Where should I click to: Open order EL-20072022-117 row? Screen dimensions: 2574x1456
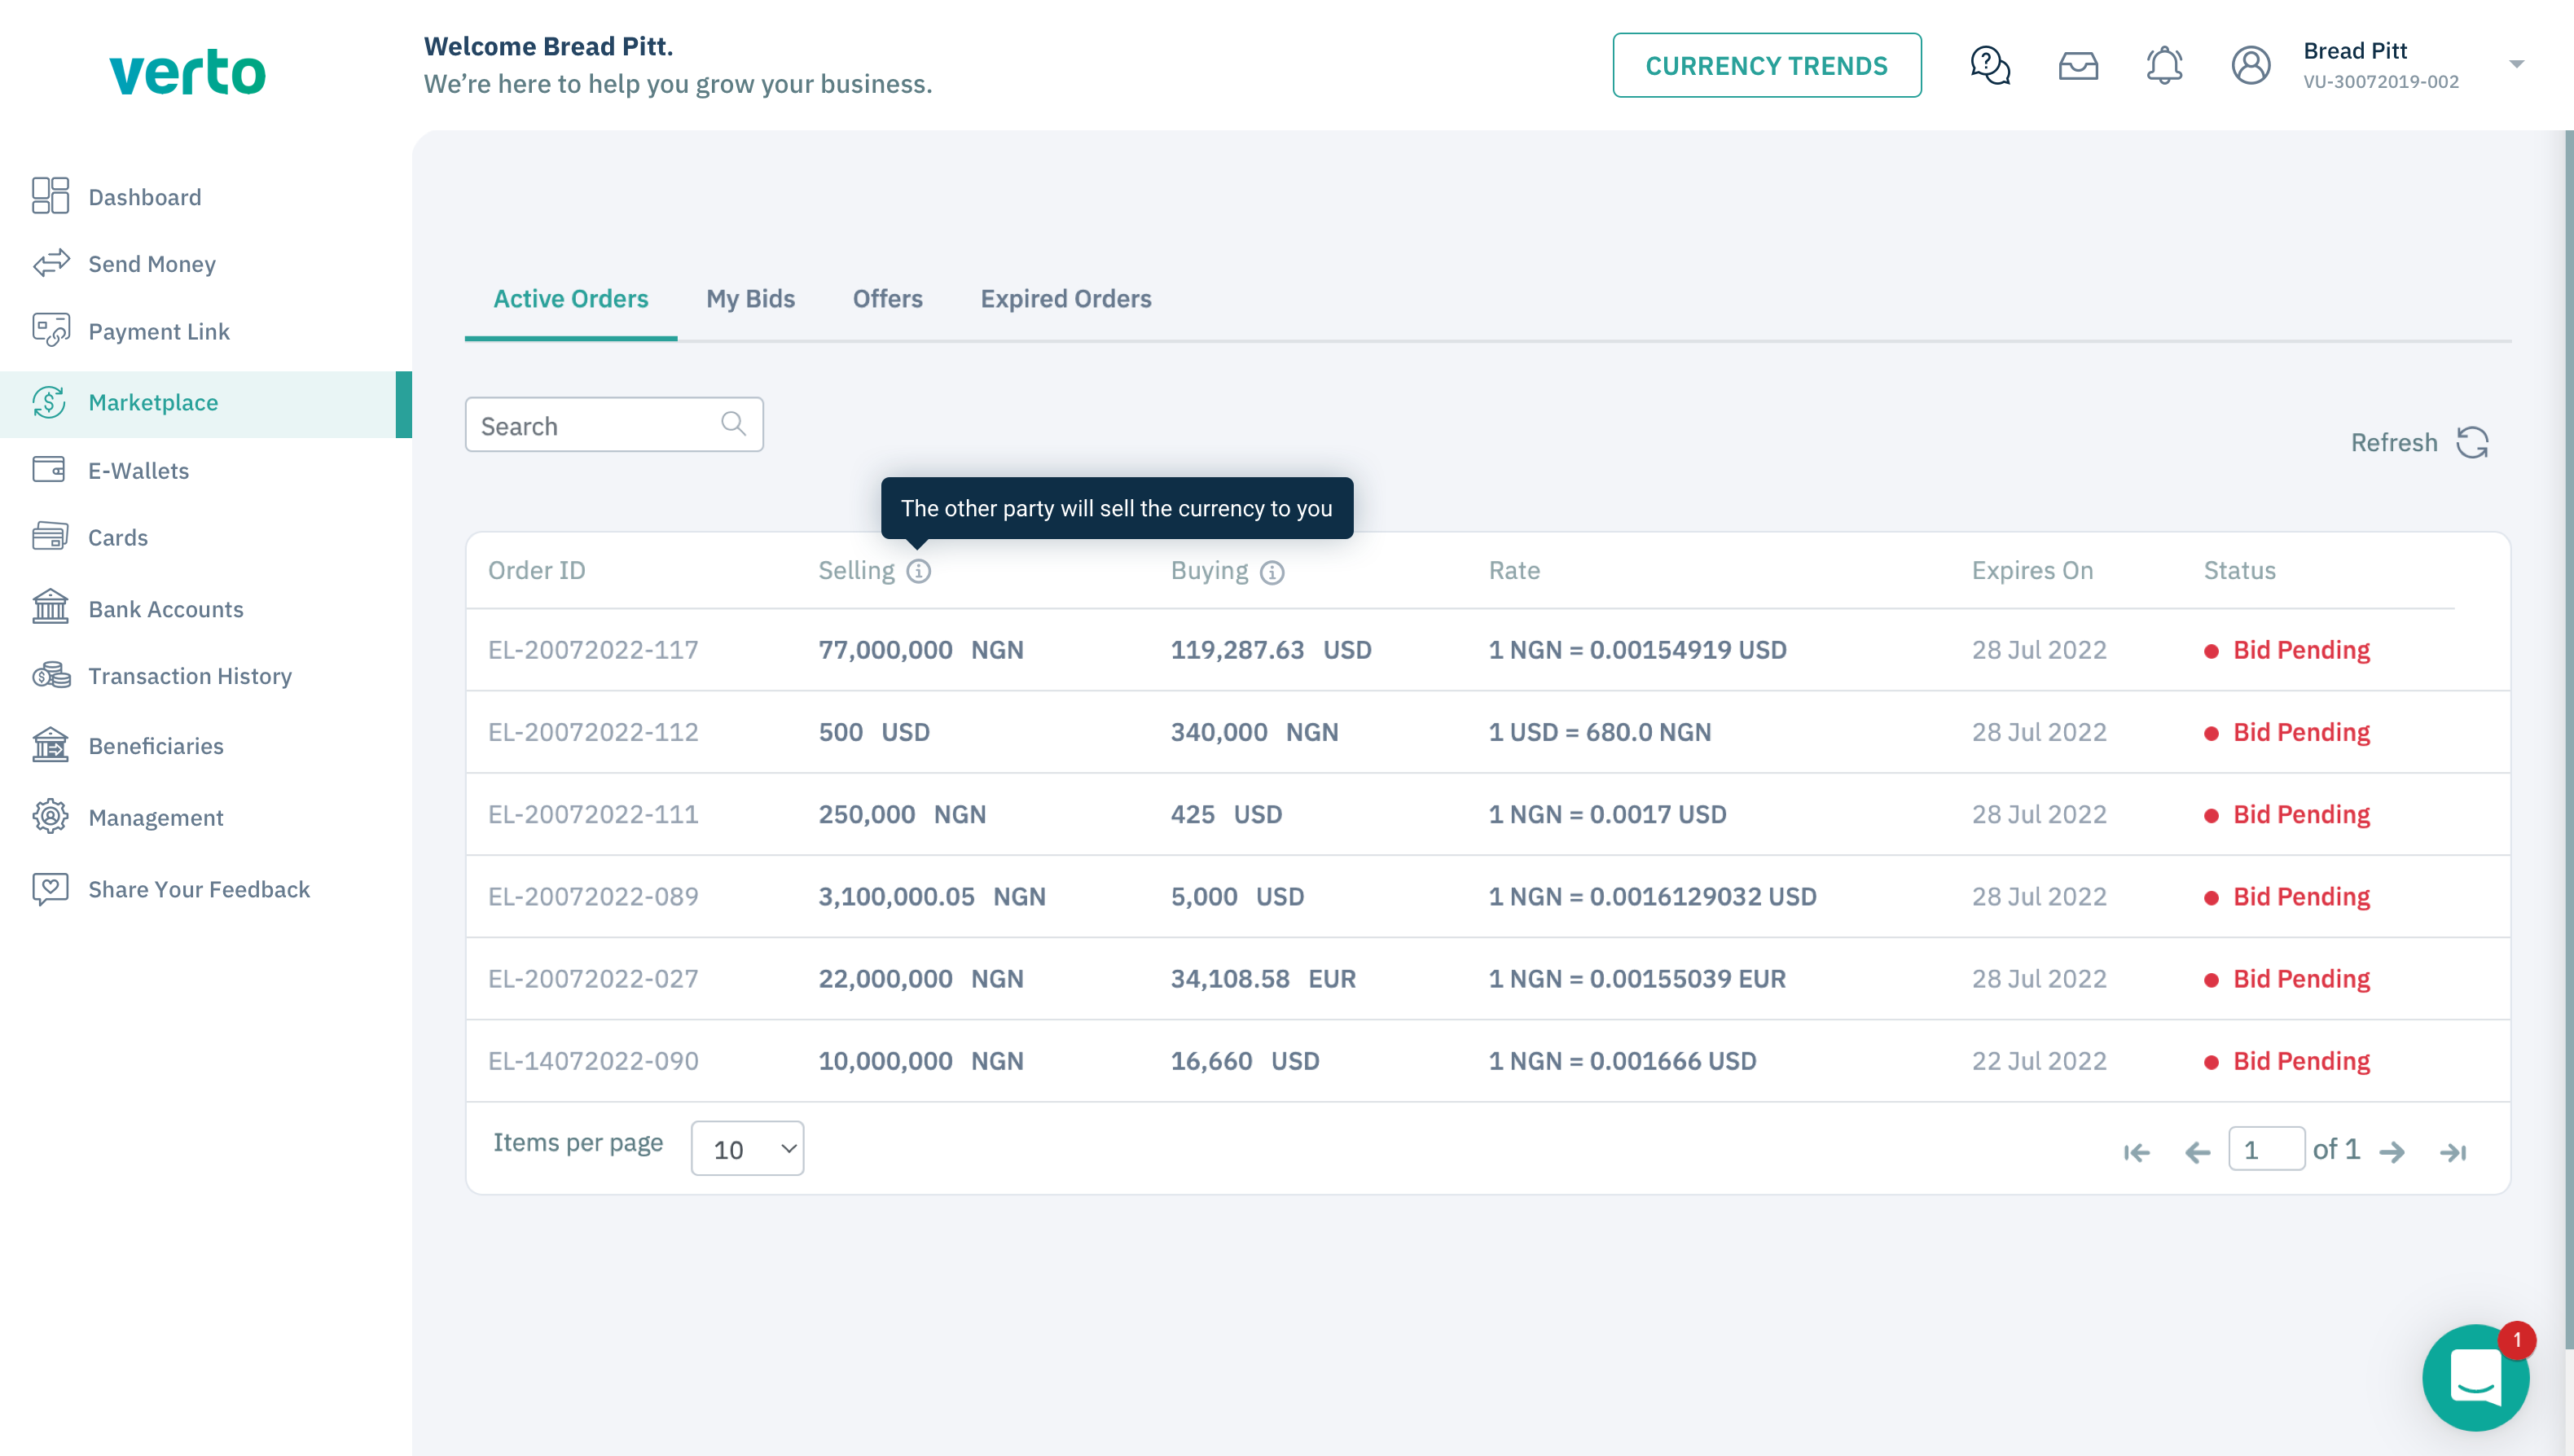tap(593, 650)
